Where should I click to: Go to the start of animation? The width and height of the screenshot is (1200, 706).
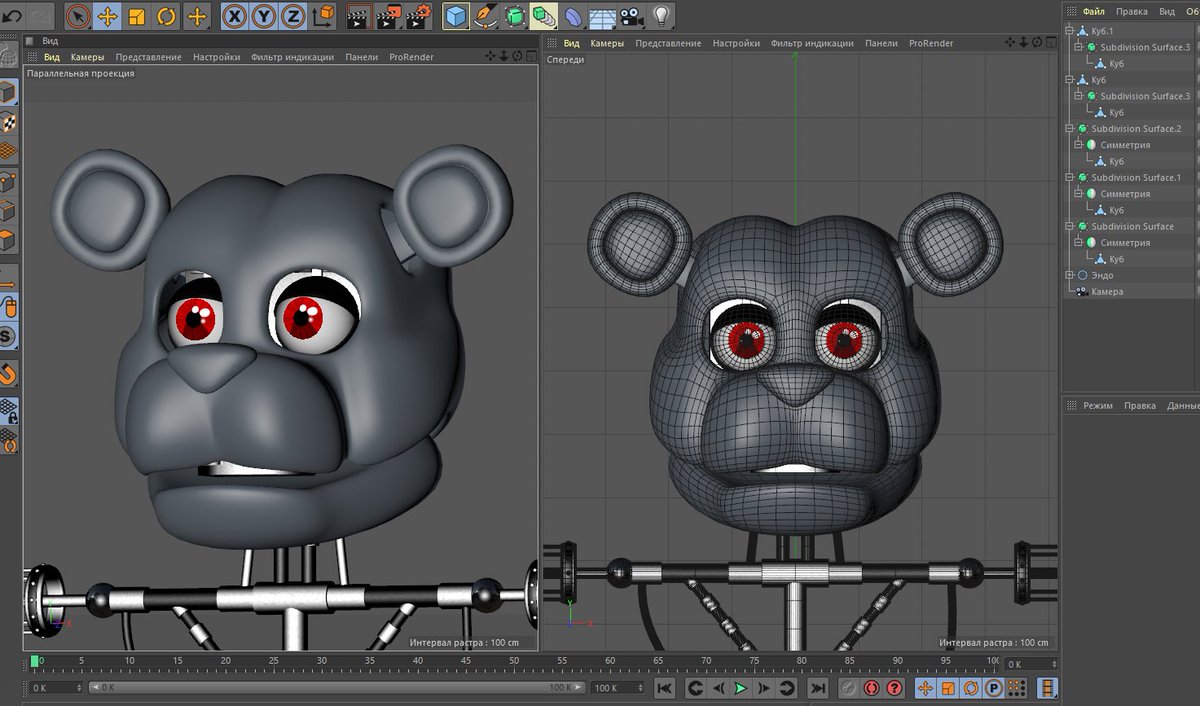665,688
